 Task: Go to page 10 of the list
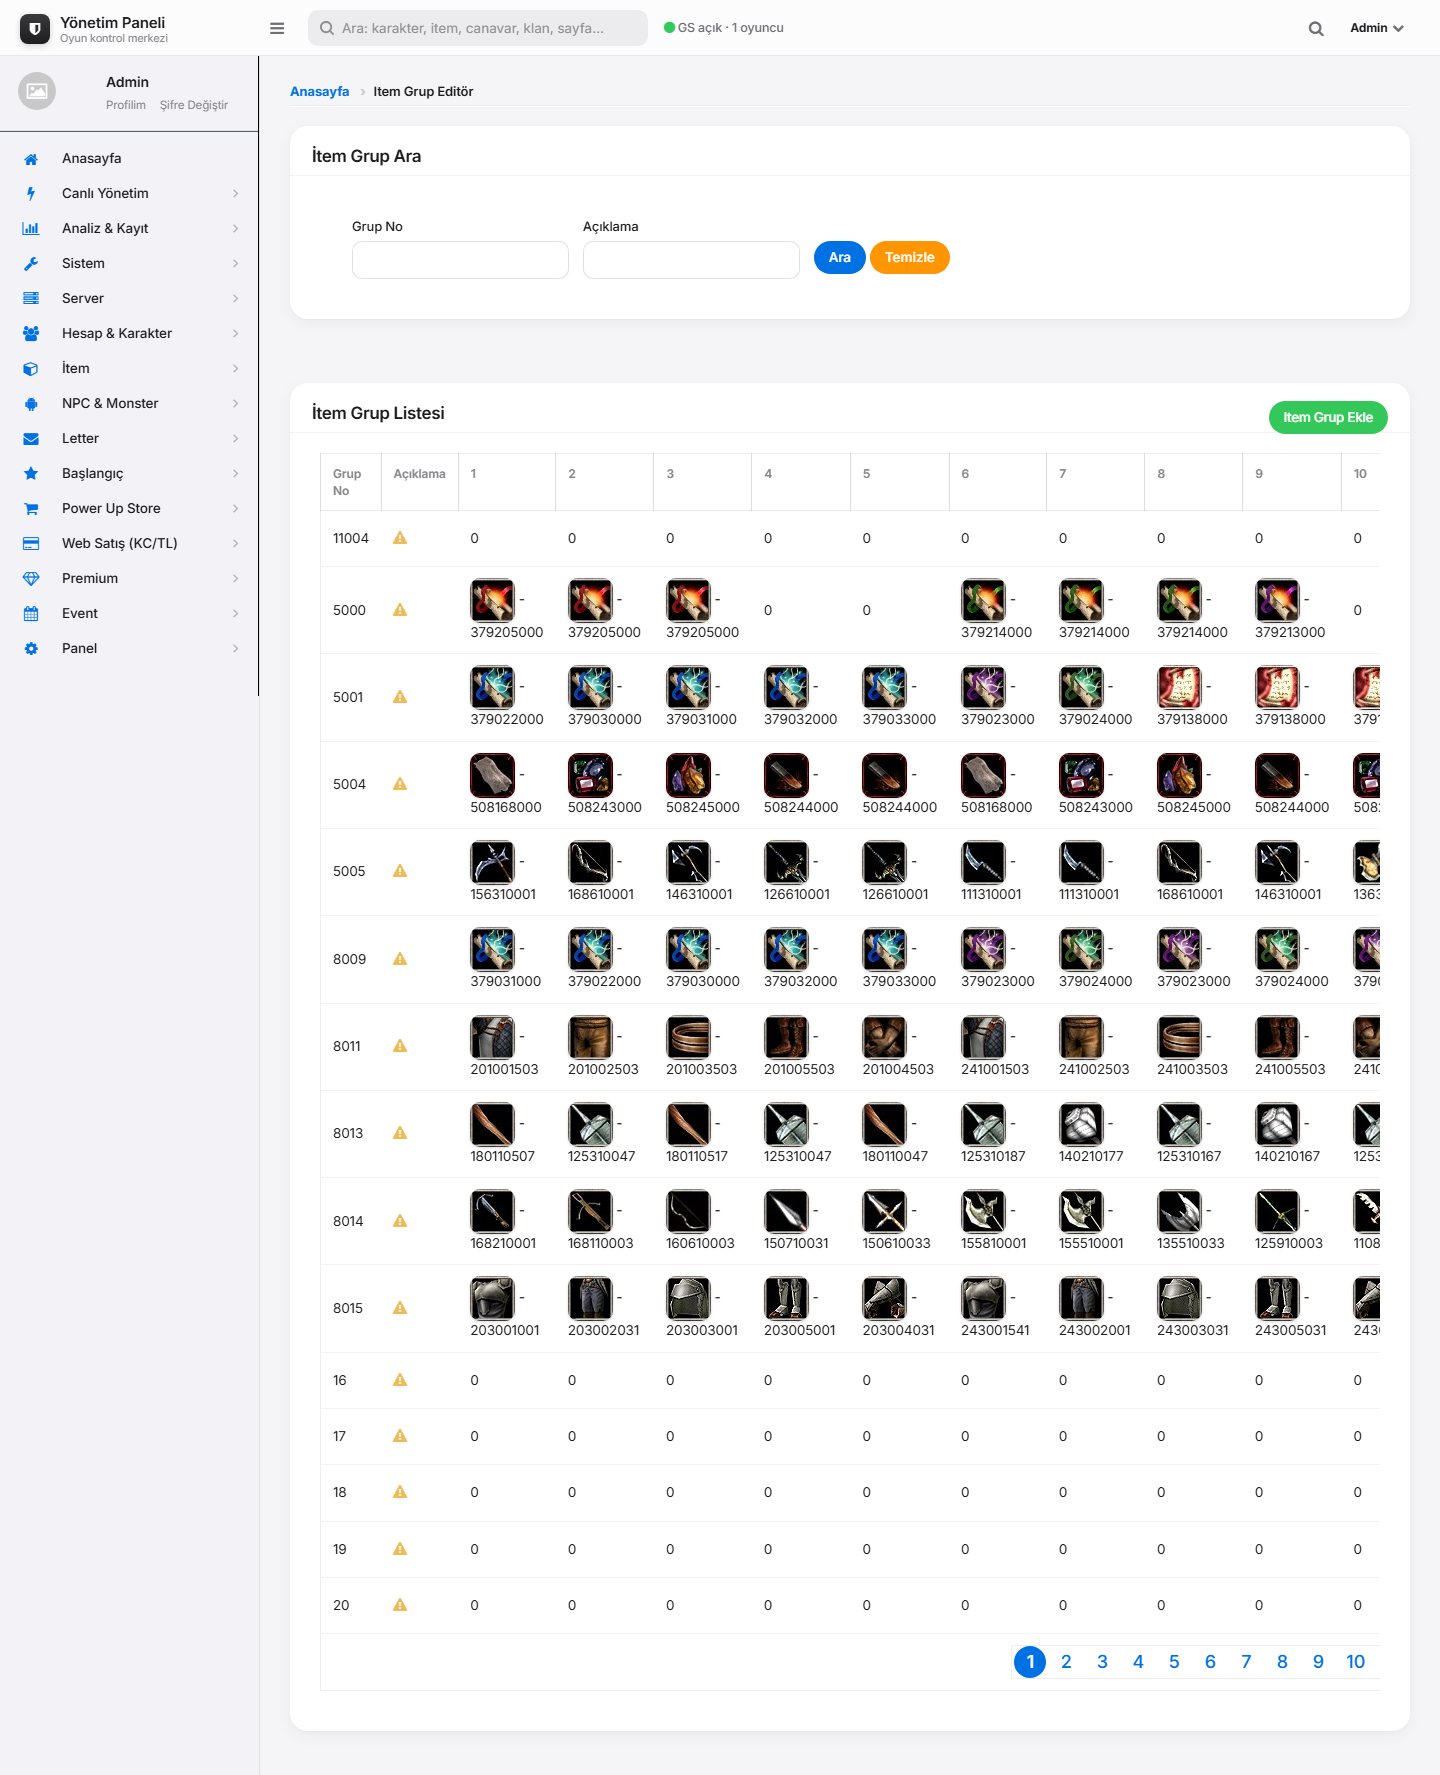(1355, 1662)
